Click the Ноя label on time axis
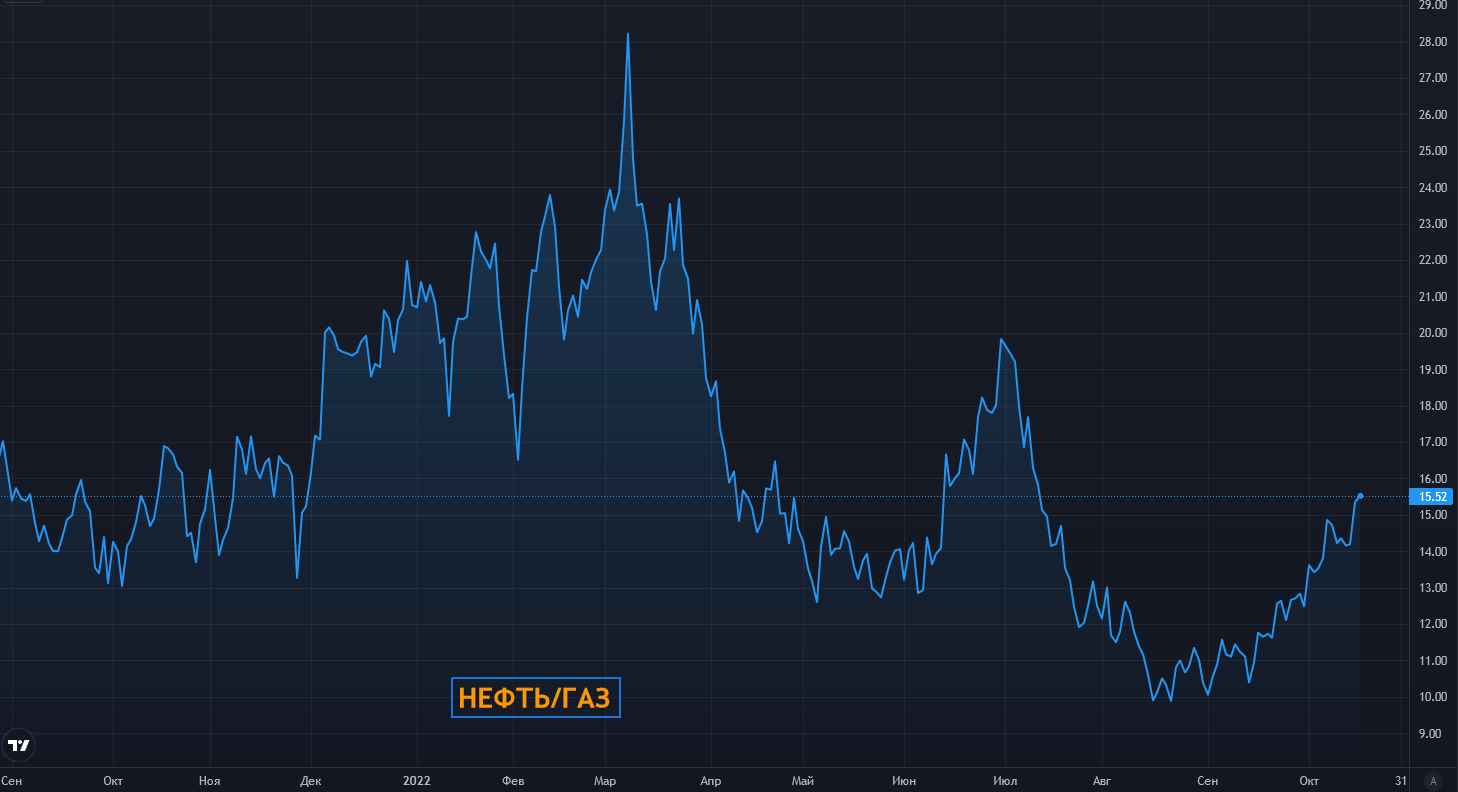The width and height of the screenshot is (1458, 792). [x=209, y=780]
